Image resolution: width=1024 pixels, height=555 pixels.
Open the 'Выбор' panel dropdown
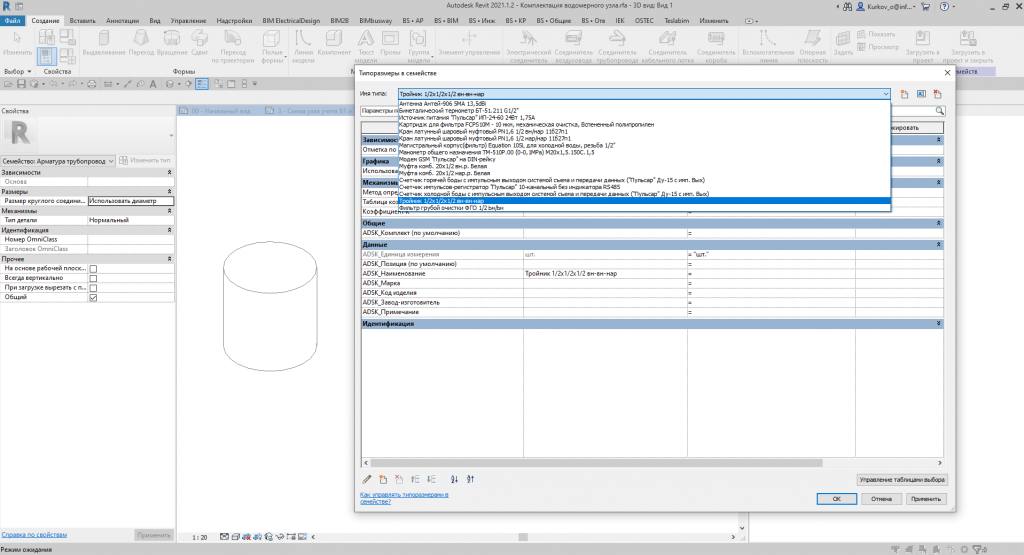point(18,71)
